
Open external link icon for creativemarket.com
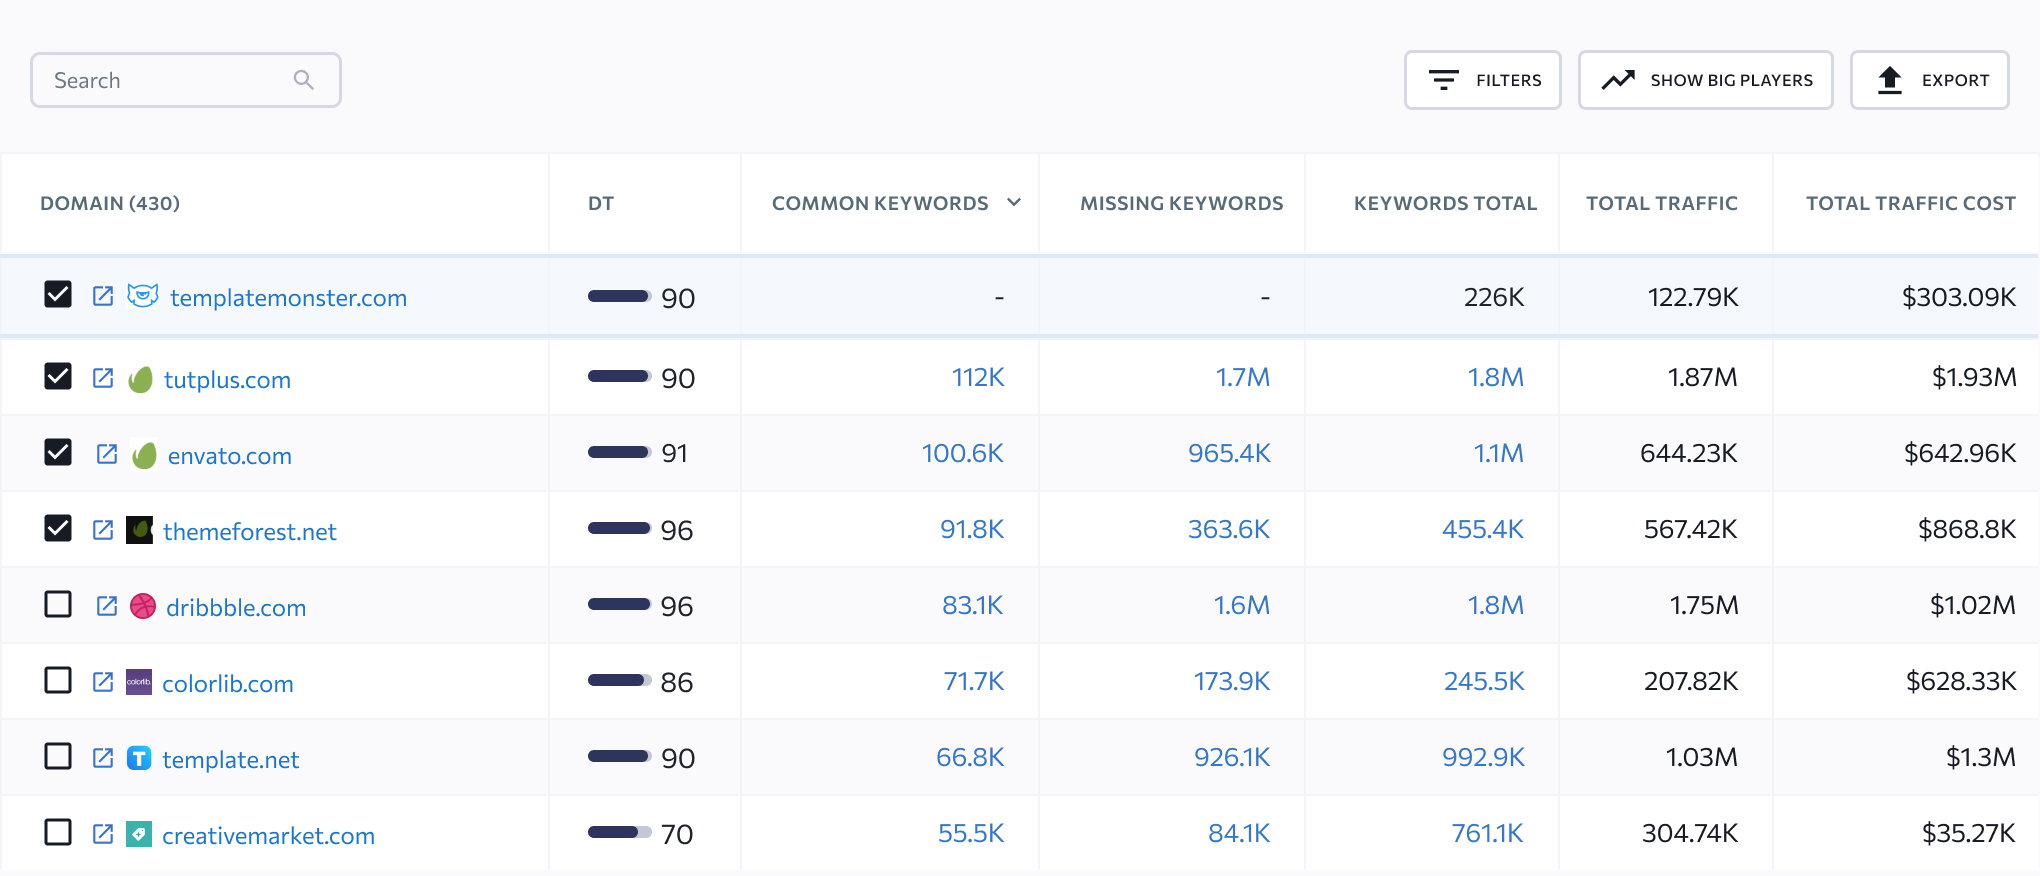[103, 834]
